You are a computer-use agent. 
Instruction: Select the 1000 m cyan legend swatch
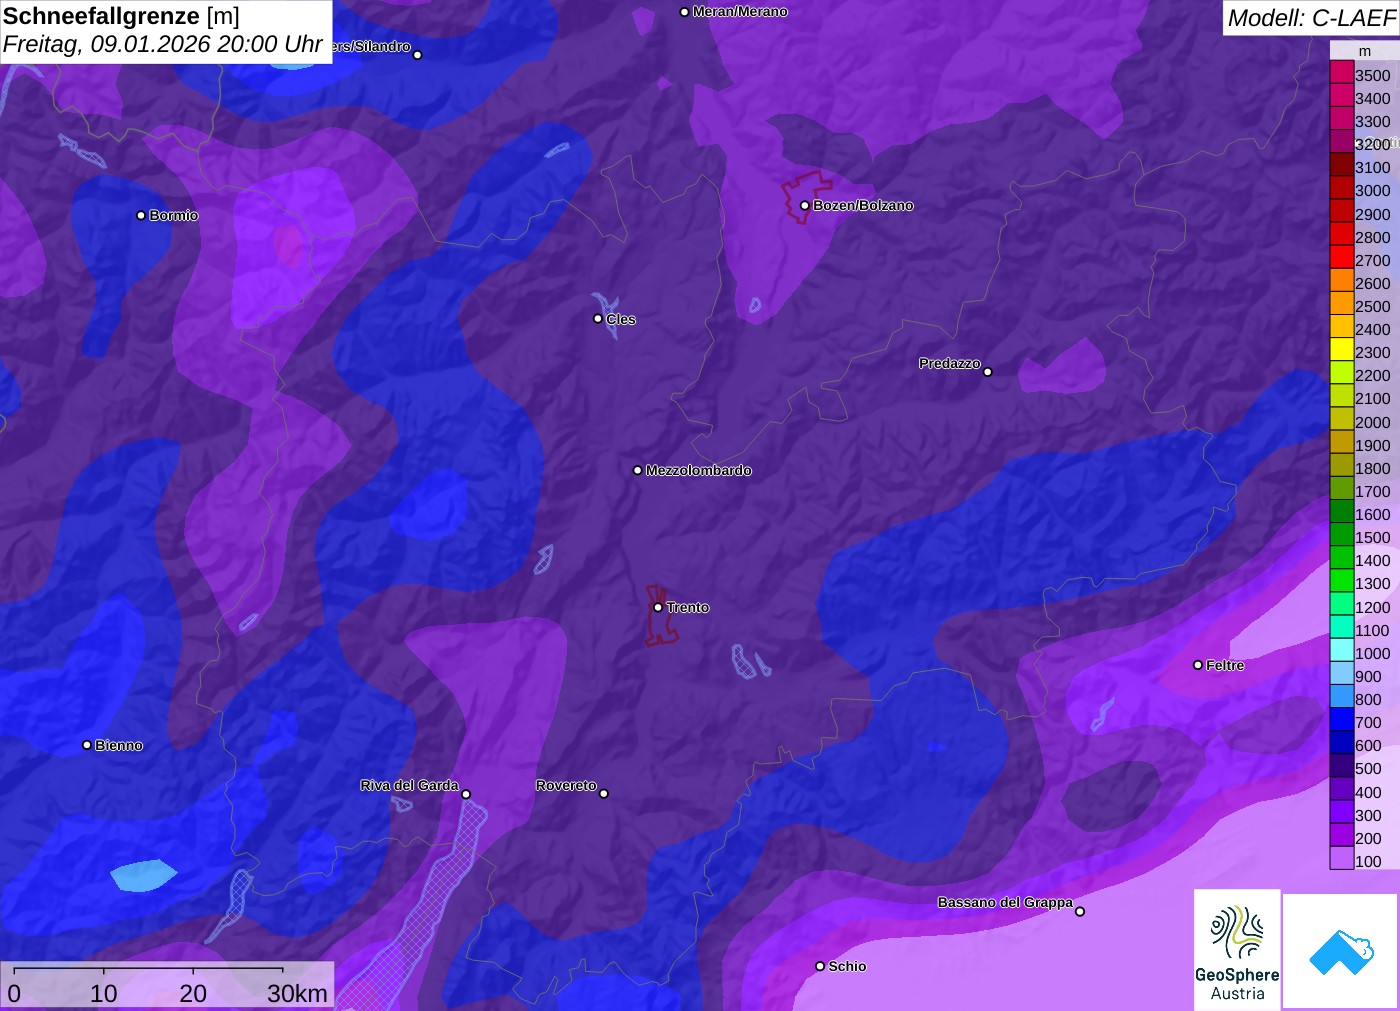click(1342, 651)
